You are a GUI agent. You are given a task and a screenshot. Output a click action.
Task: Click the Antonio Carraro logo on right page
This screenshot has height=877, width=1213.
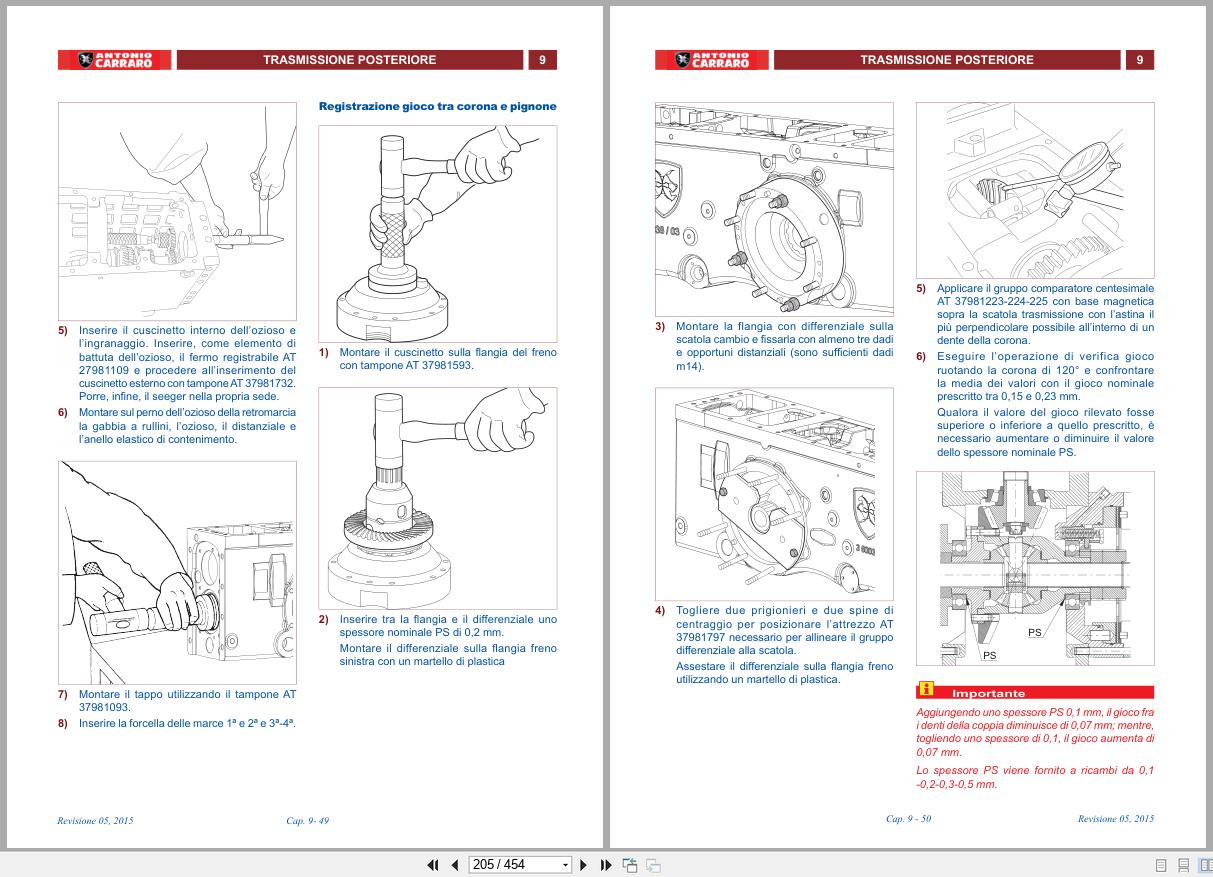pyautogui.click(x=711, y=60)
